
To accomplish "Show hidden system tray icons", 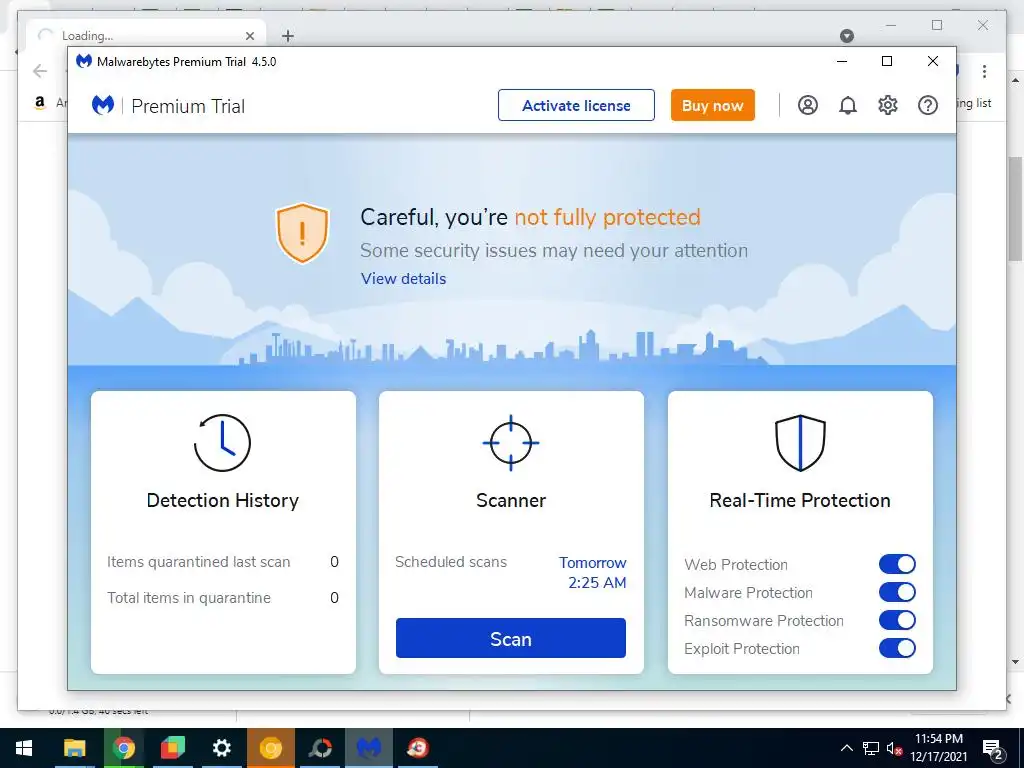I will [846, 748].
